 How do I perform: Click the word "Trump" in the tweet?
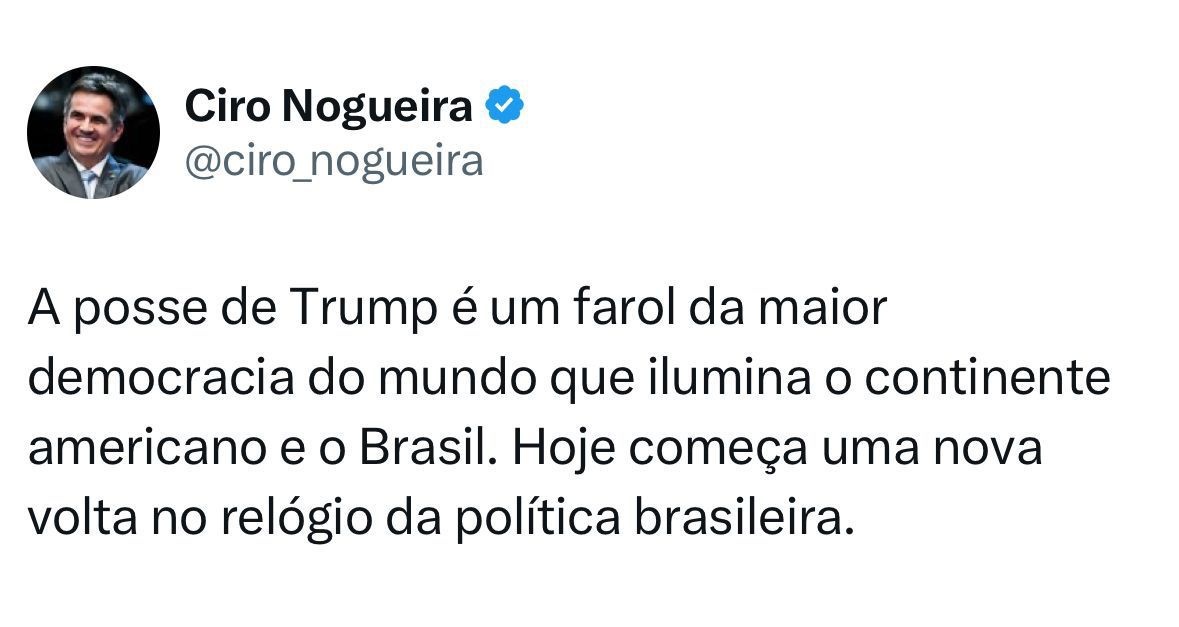pyautogui.click(x=362, y=309)
